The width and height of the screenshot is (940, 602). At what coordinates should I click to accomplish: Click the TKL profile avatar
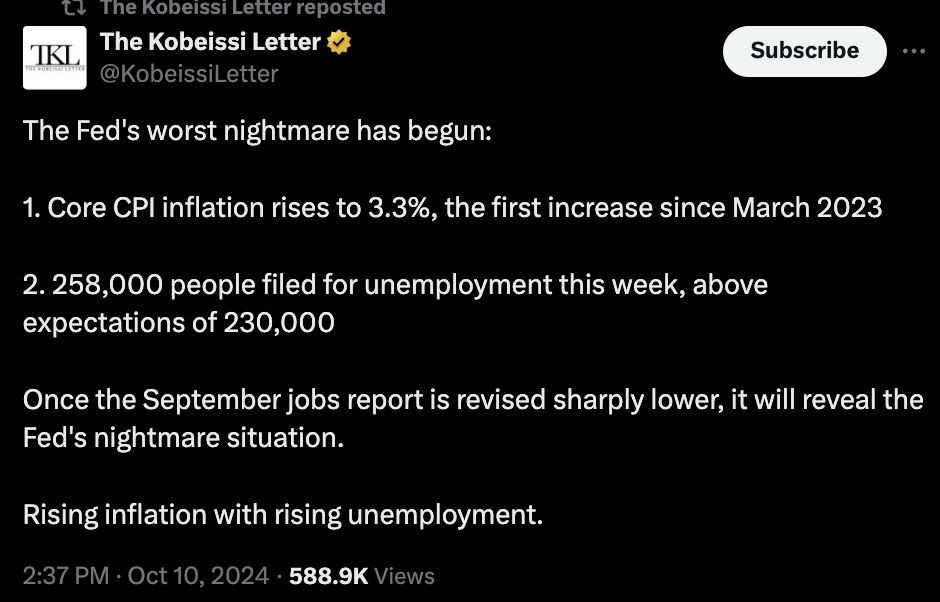(x=55, y=58)
